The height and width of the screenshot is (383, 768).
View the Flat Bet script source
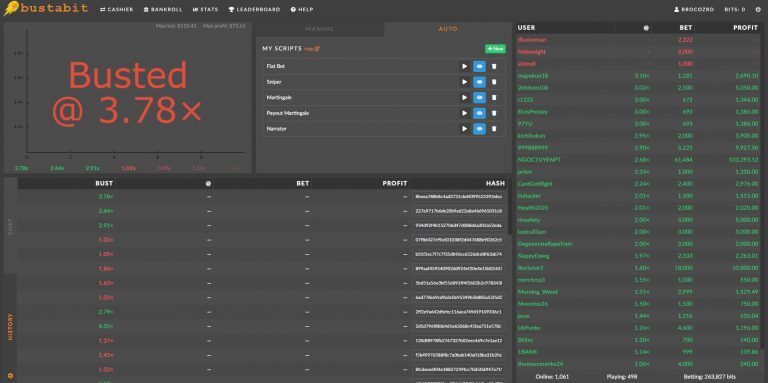click(480, 66)
